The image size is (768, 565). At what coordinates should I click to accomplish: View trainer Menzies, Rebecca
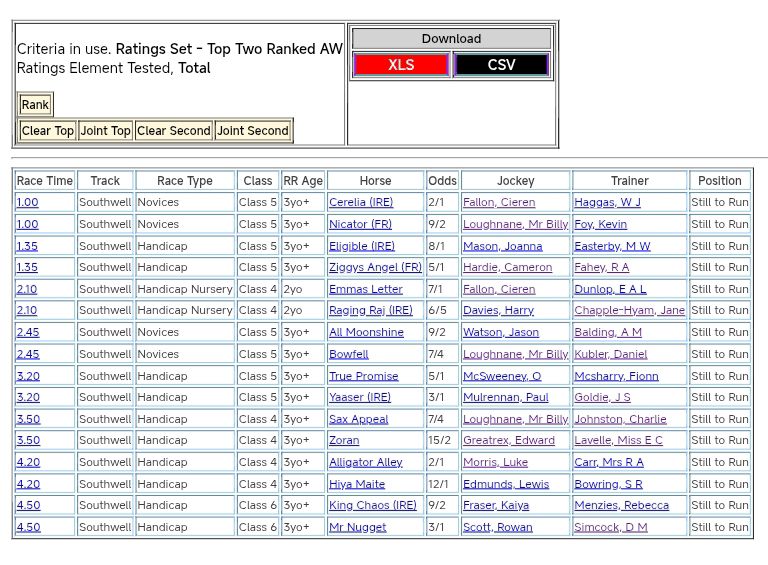[621, 506]
